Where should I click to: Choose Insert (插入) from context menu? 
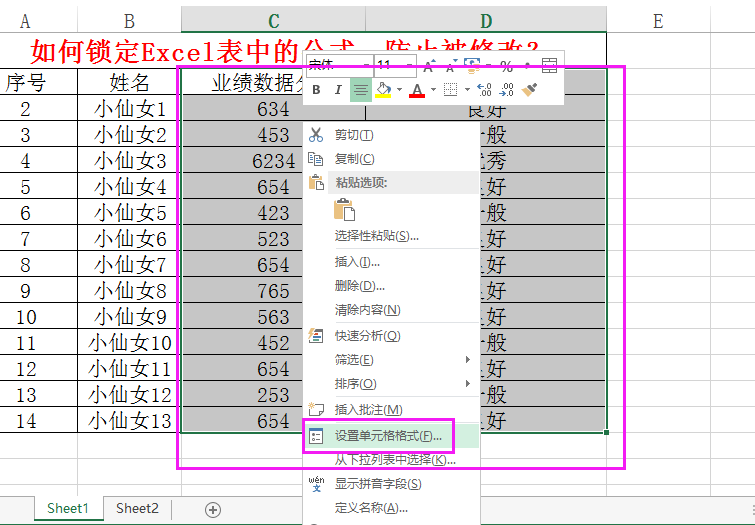point(391,262)
